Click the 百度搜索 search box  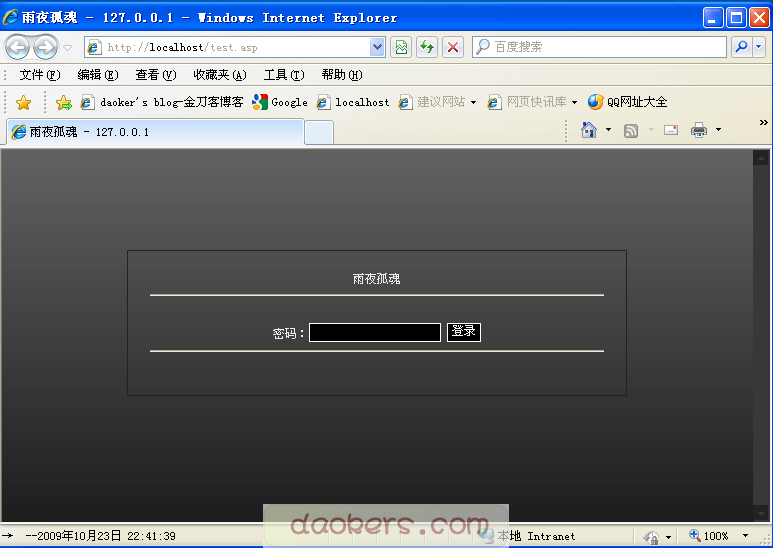click(599, 47)
